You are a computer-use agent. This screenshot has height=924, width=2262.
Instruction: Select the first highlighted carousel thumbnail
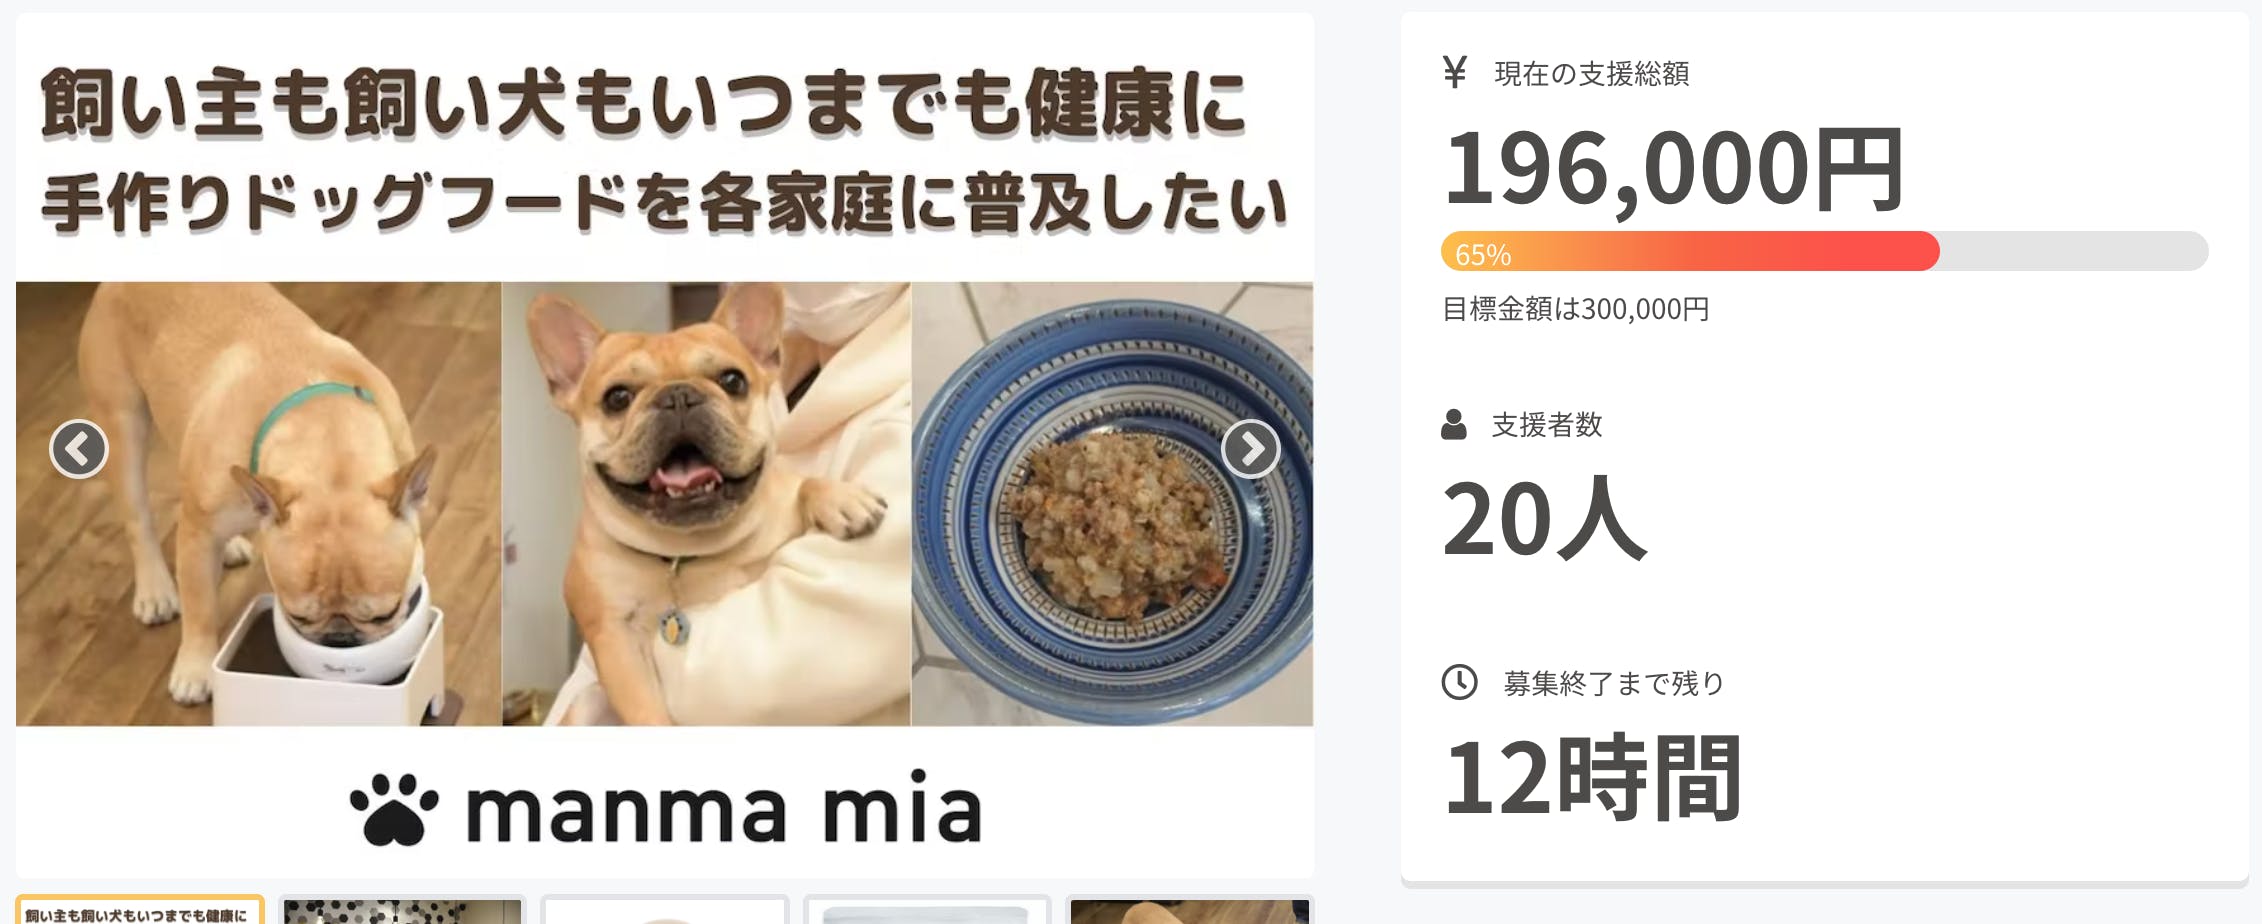tap(140, 910)
